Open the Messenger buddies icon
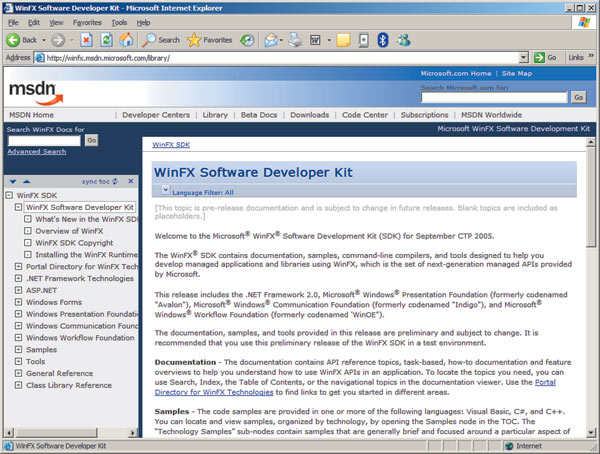Screen dimensions: 600x454 (x=403, y=40)
